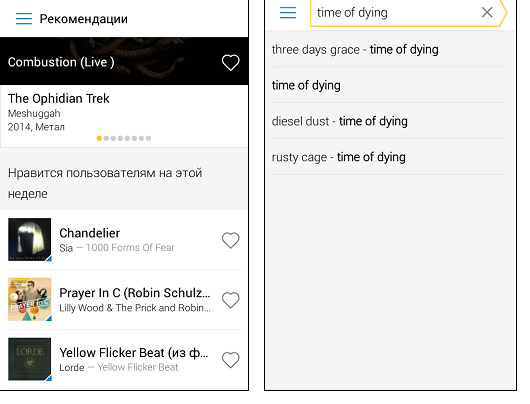Choose rusty cage - time of dying suggestion
Screen dimensions: 530x404
click(x=389, y=157)
